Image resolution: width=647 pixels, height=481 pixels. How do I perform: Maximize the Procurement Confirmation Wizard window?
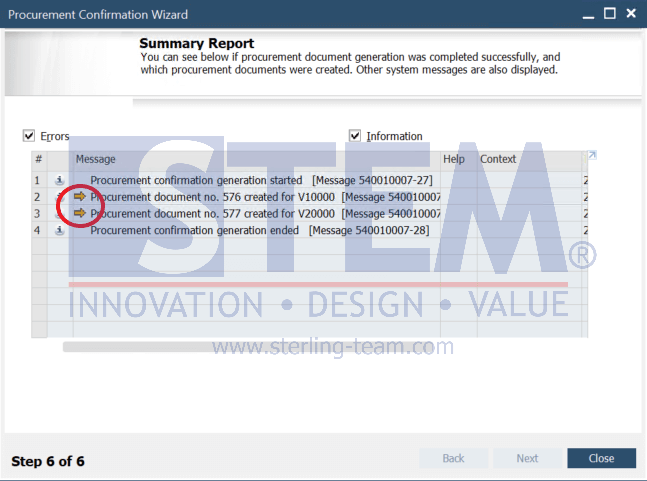click(x=609, y=14)
